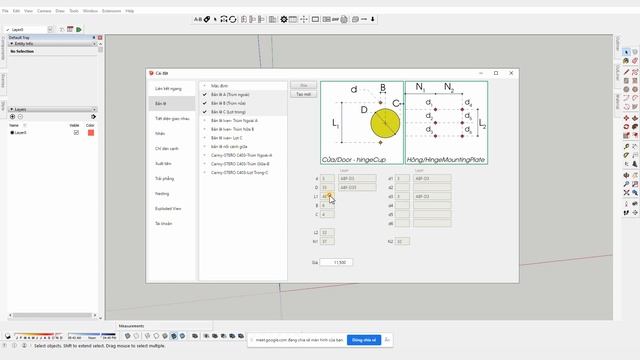Click the L1 value field
The image size is (640, 360).
point(327,196)
